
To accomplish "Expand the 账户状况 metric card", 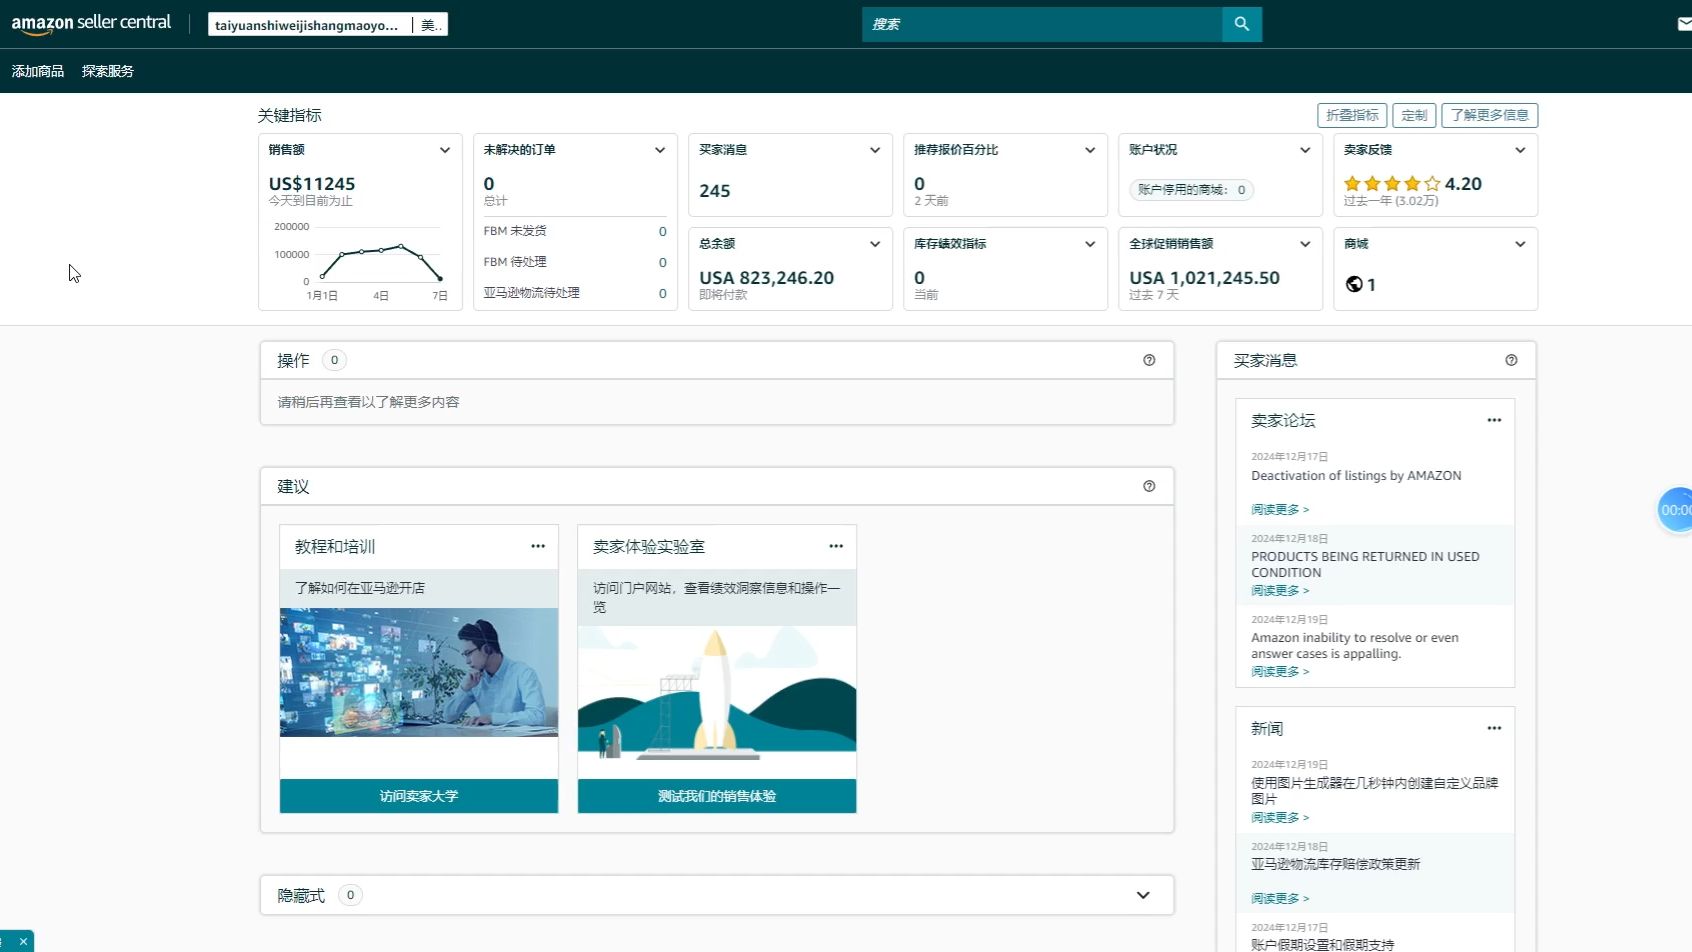I will [x=1305, y=150].
